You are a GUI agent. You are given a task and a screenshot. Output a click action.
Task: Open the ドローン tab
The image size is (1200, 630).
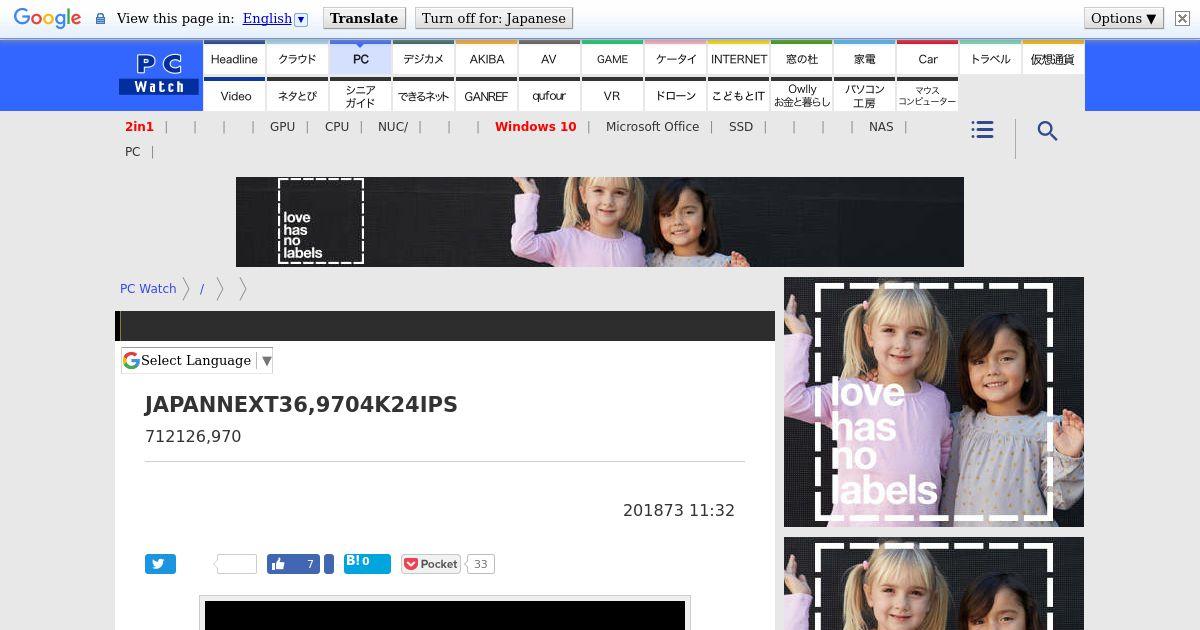[675, 95]
